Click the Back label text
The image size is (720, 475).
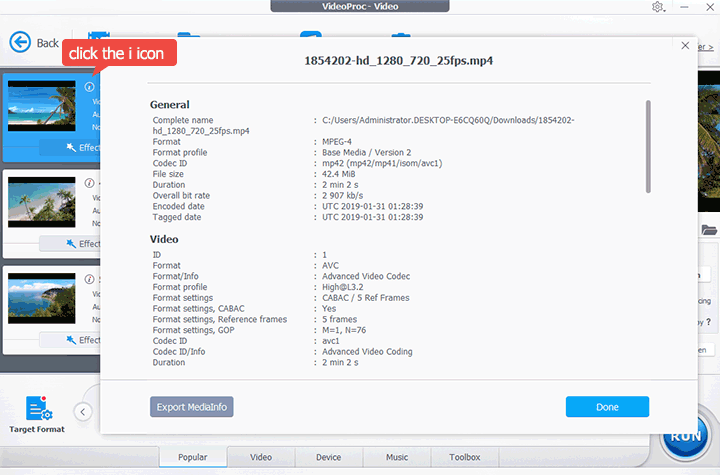coord(48,43)
